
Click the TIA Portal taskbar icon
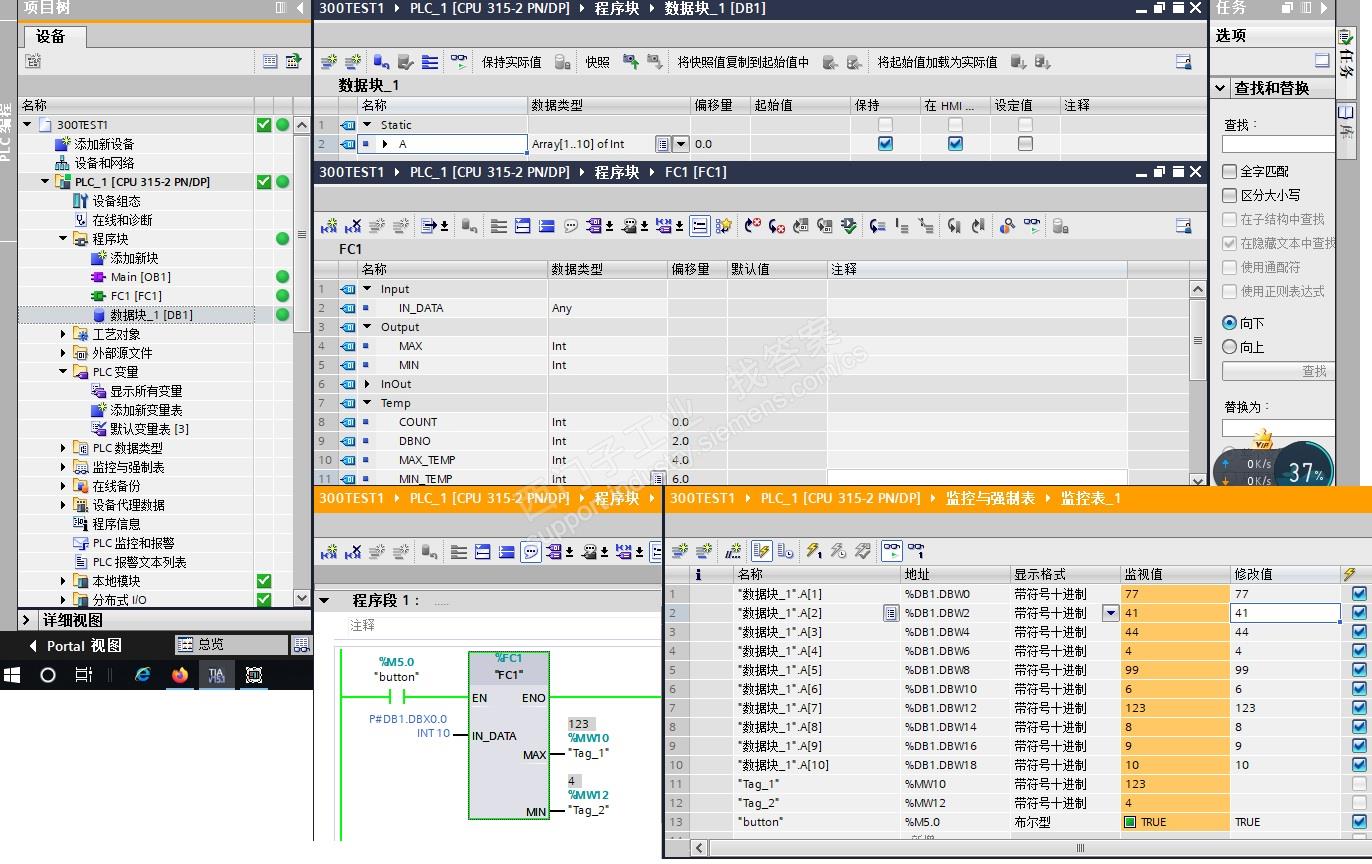click(216, 675)
